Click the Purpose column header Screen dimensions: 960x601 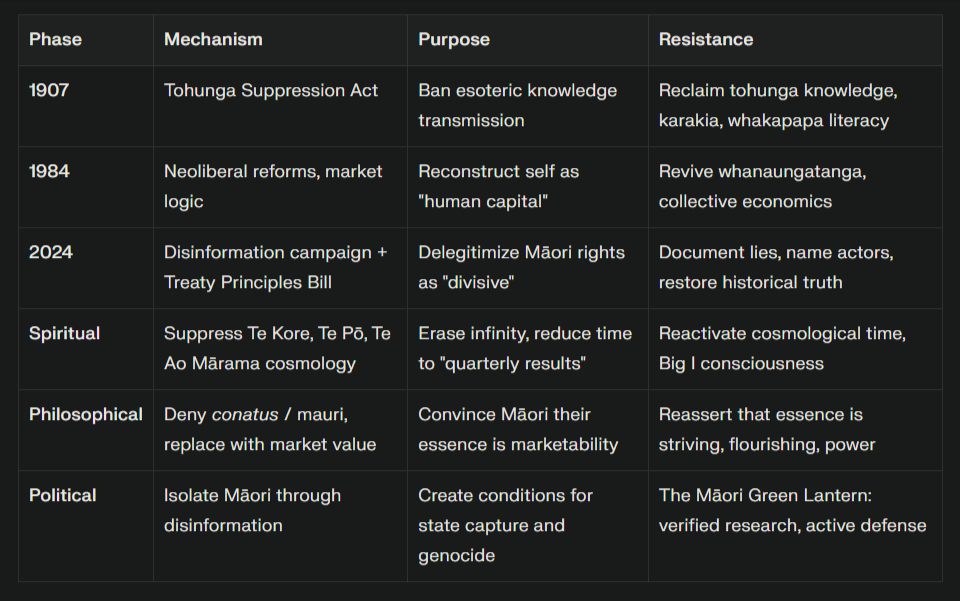pos(454,40)
